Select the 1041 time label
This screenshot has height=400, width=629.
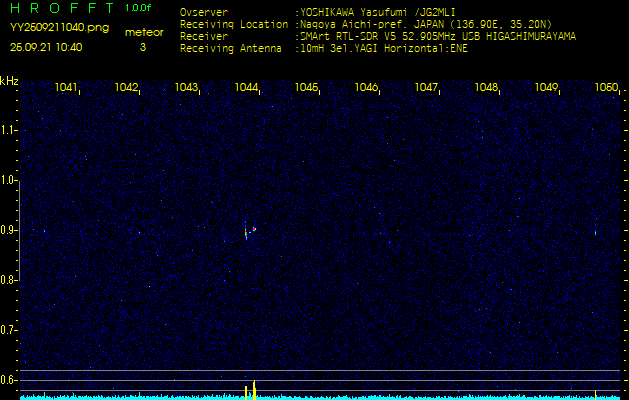67,88
